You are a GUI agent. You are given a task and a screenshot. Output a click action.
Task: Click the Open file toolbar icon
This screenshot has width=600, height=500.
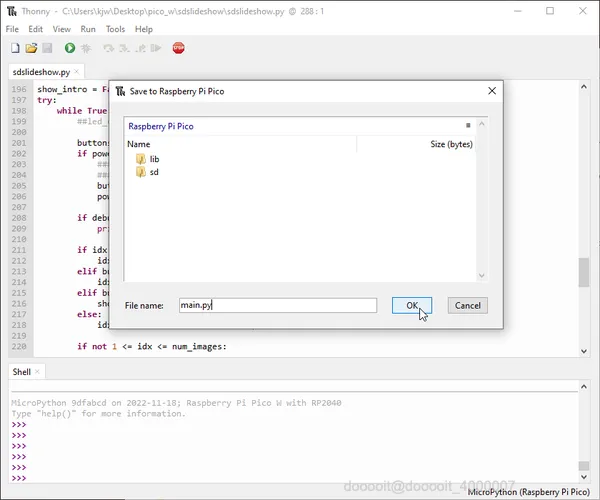(31, 48)
